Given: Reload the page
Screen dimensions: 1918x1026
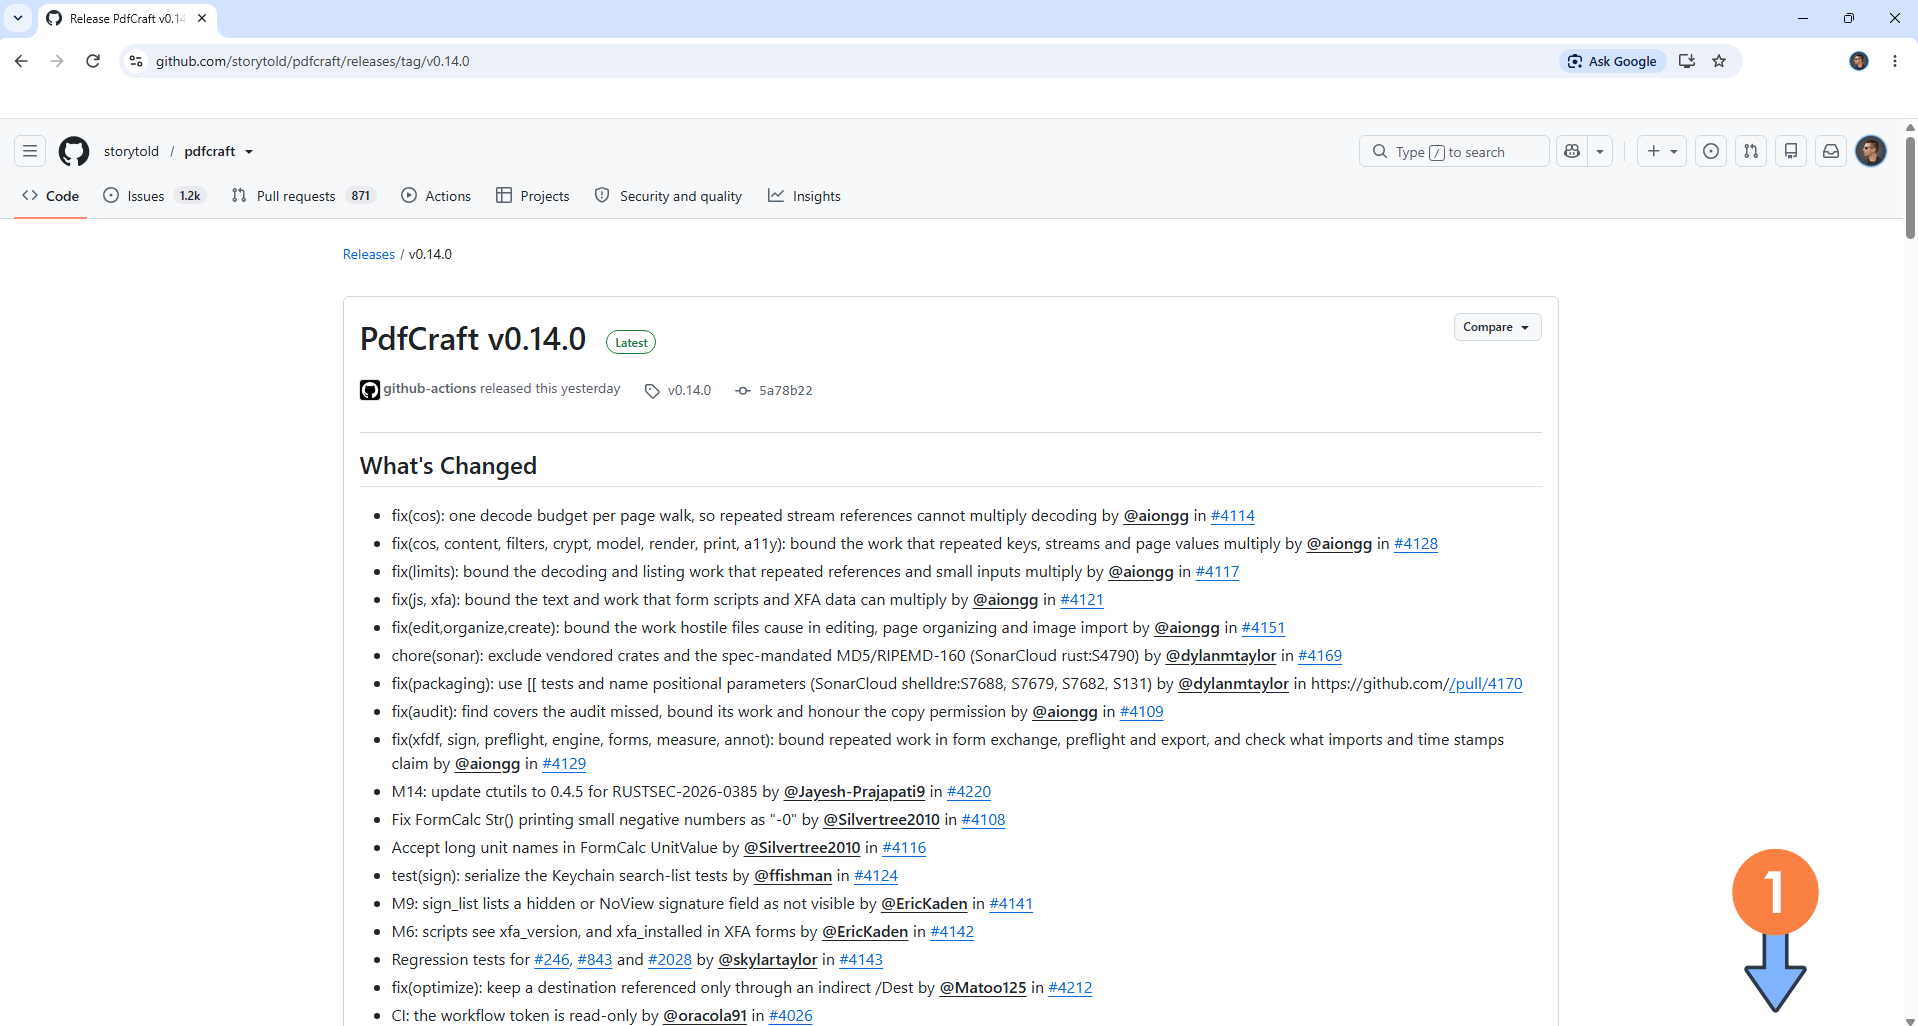Looking at the screenshot, I should pos(93,61).
